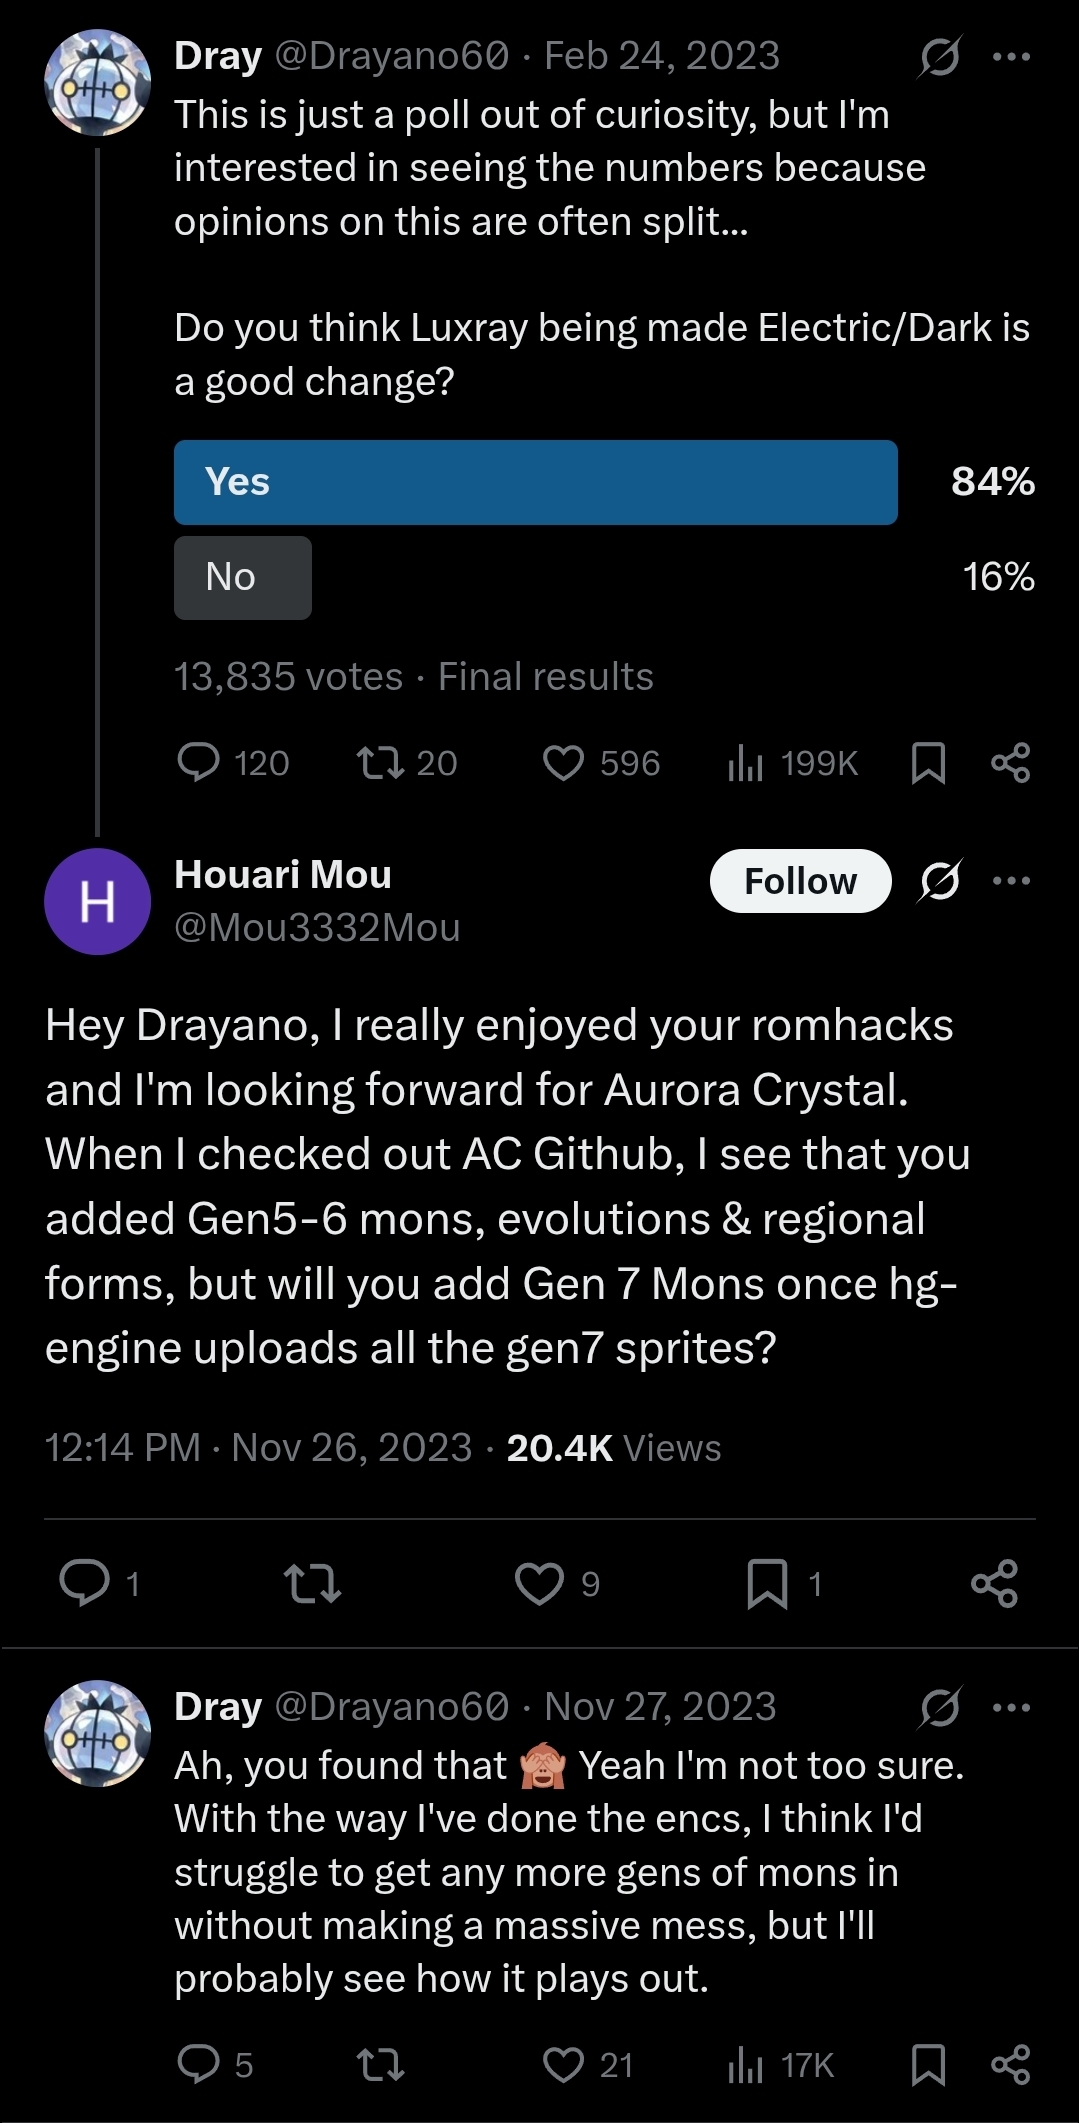Open Houari Mou's profile avatar
The image size is (1079, 2123).
tap(97, 901)
